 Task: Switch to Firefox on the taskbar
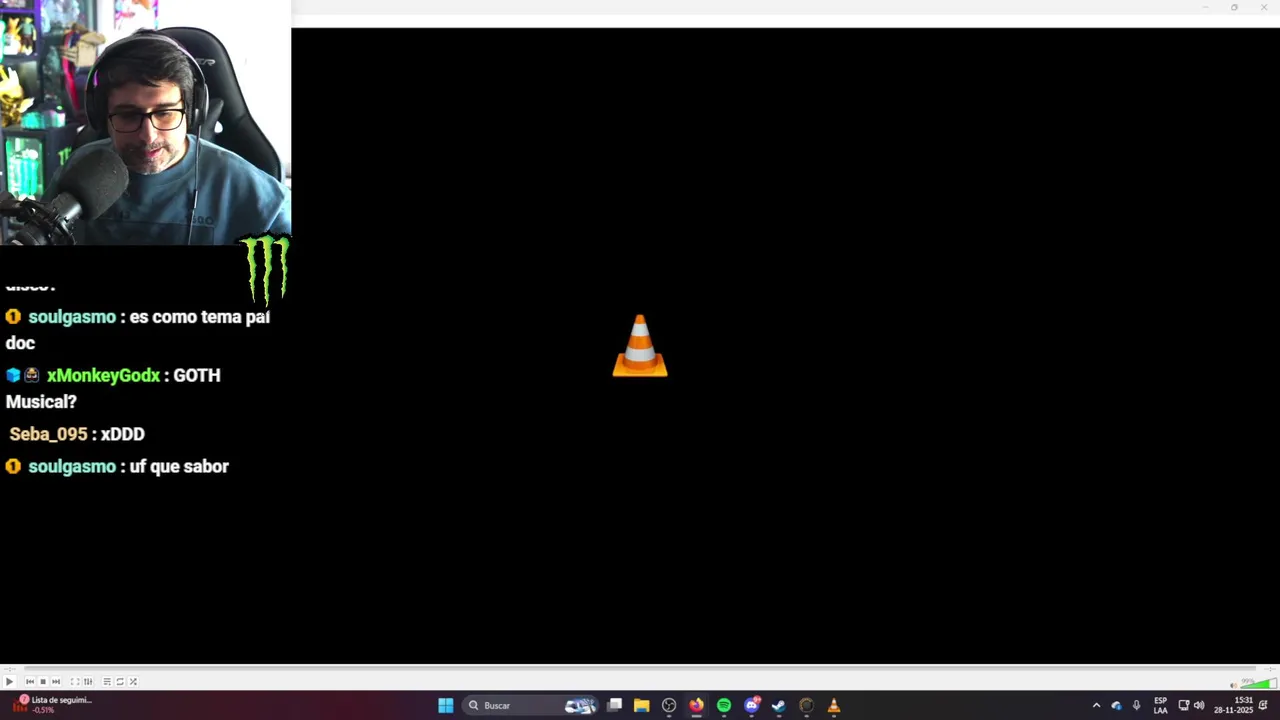click(x=696, y=705)
